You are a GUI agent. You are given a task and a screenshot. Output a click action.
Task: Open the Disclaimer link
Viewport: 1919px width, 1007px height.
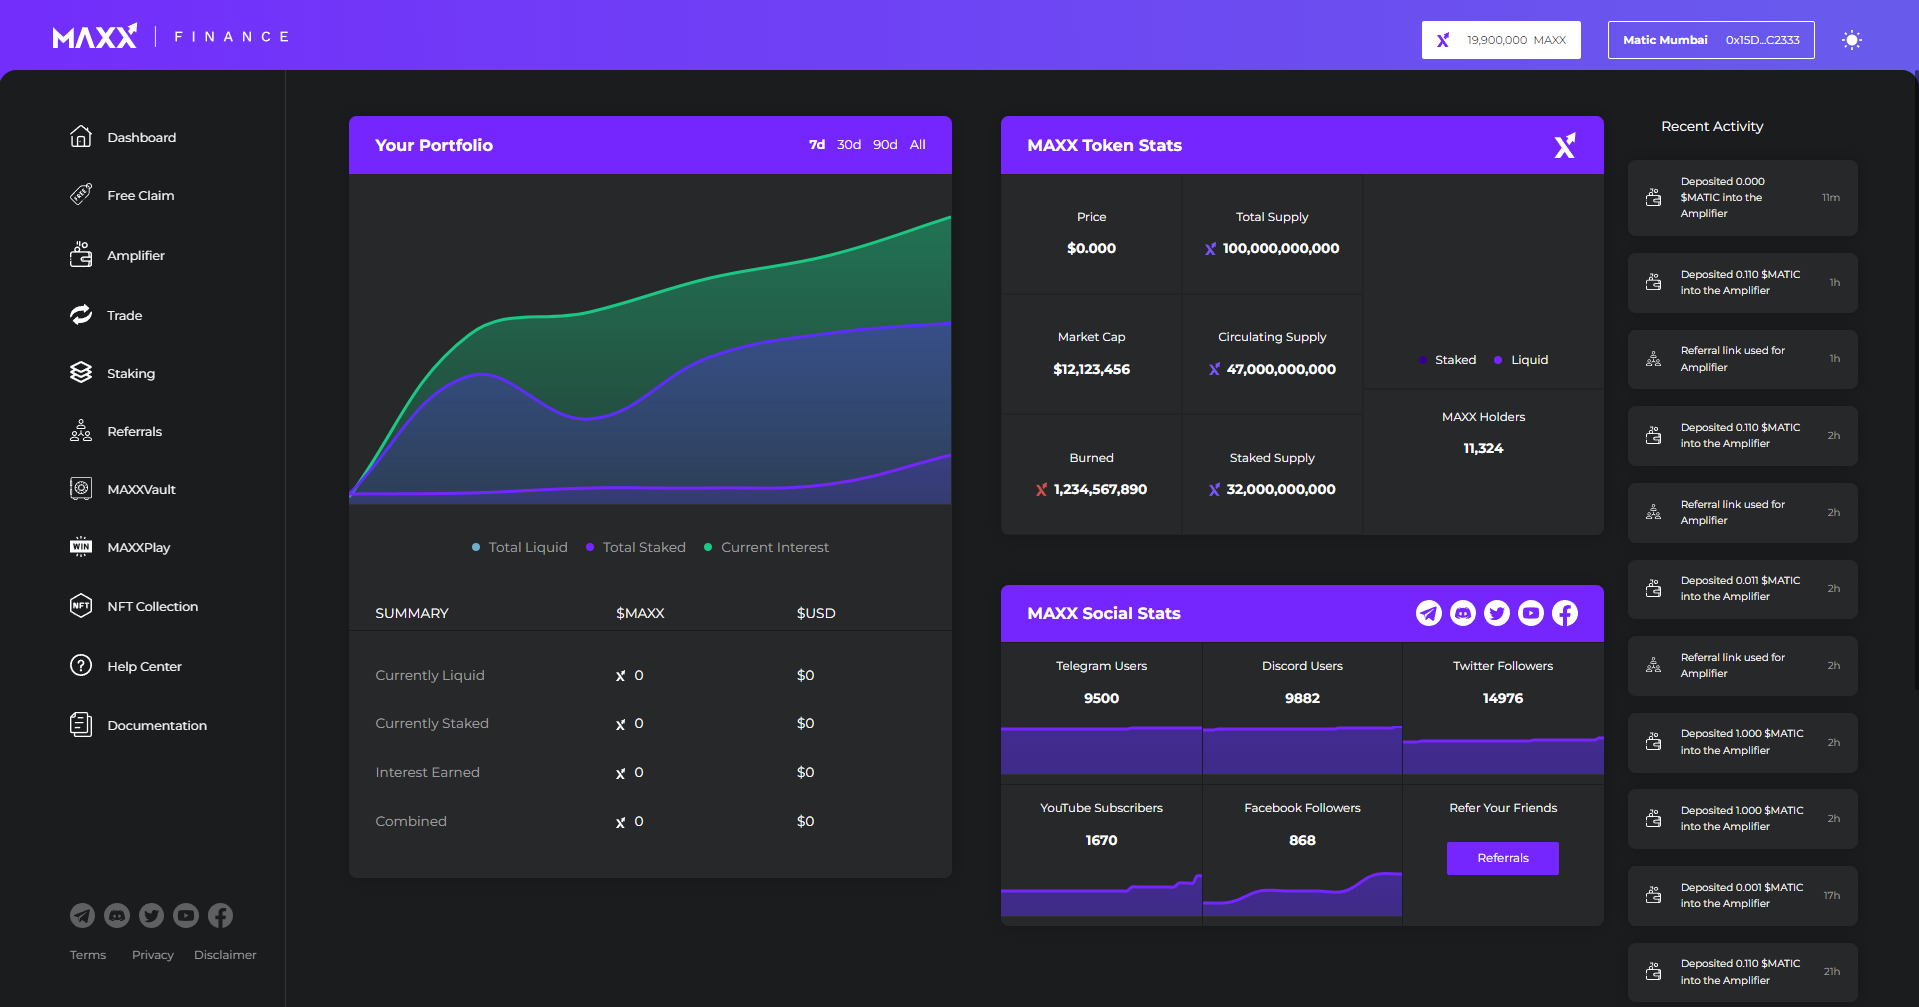225,955
